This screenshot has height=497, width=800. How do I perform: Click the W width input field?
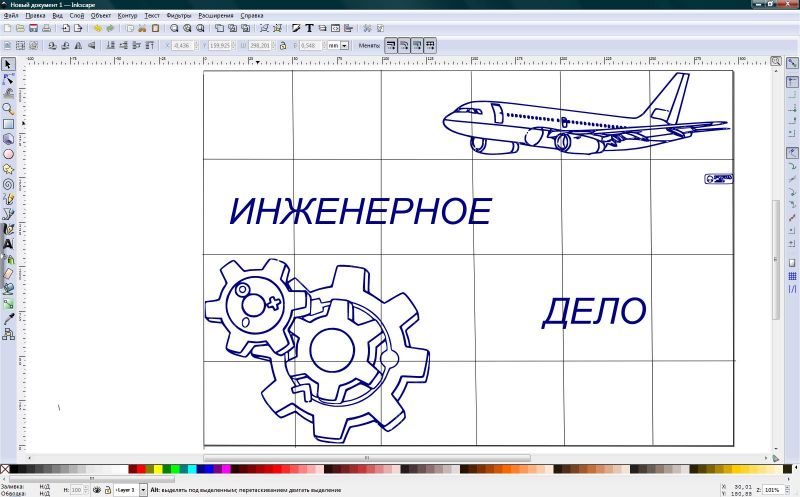click(x=261, y=45)
